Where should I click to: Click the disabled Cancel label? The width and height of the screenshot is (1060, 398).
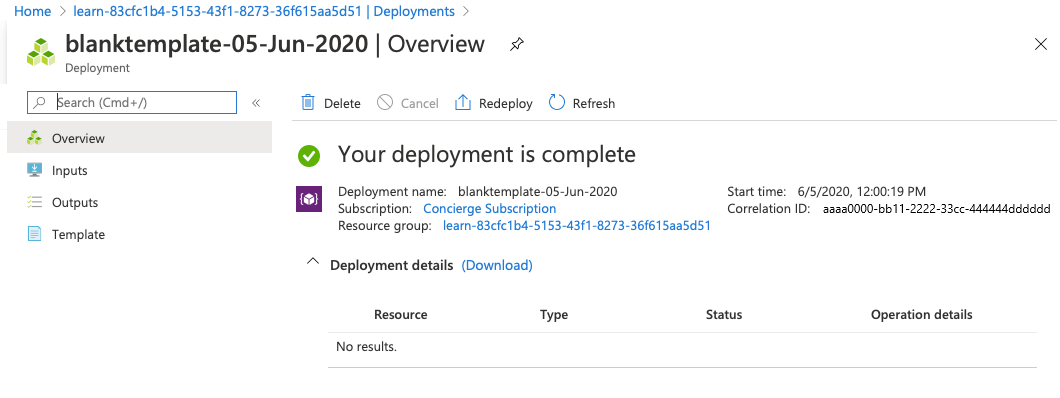(x=420, y=103)
